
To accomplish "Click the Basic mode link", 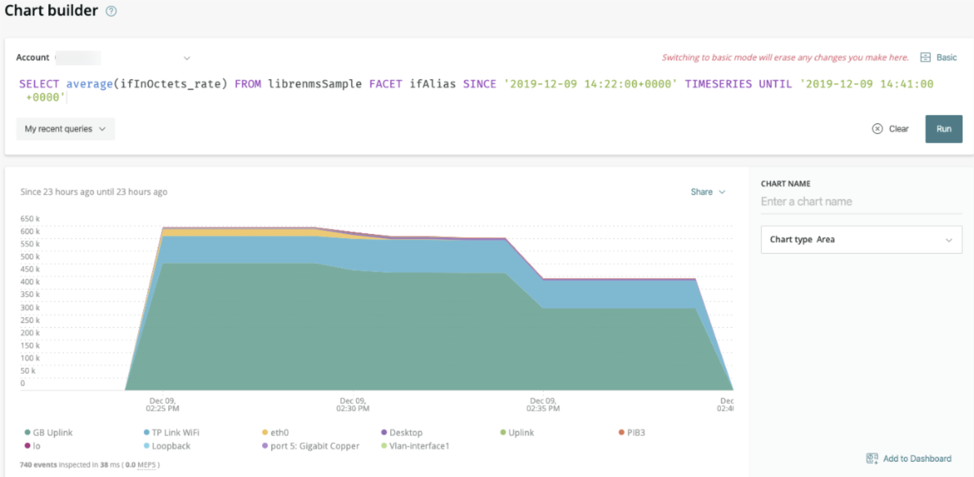I will (947, 57).
